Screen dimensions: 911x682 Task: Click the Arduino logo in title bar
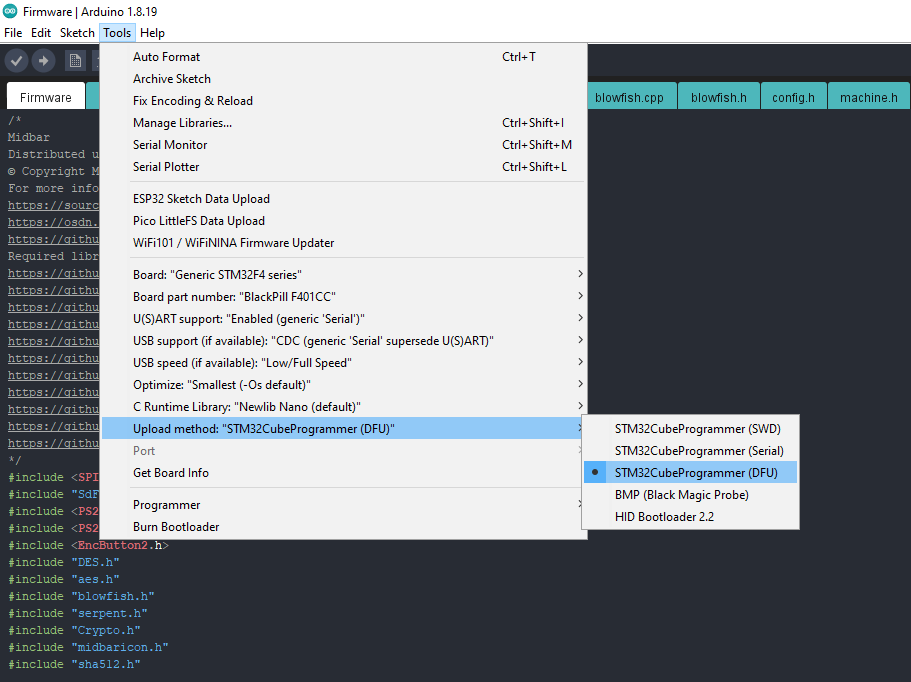pos(10,12)
